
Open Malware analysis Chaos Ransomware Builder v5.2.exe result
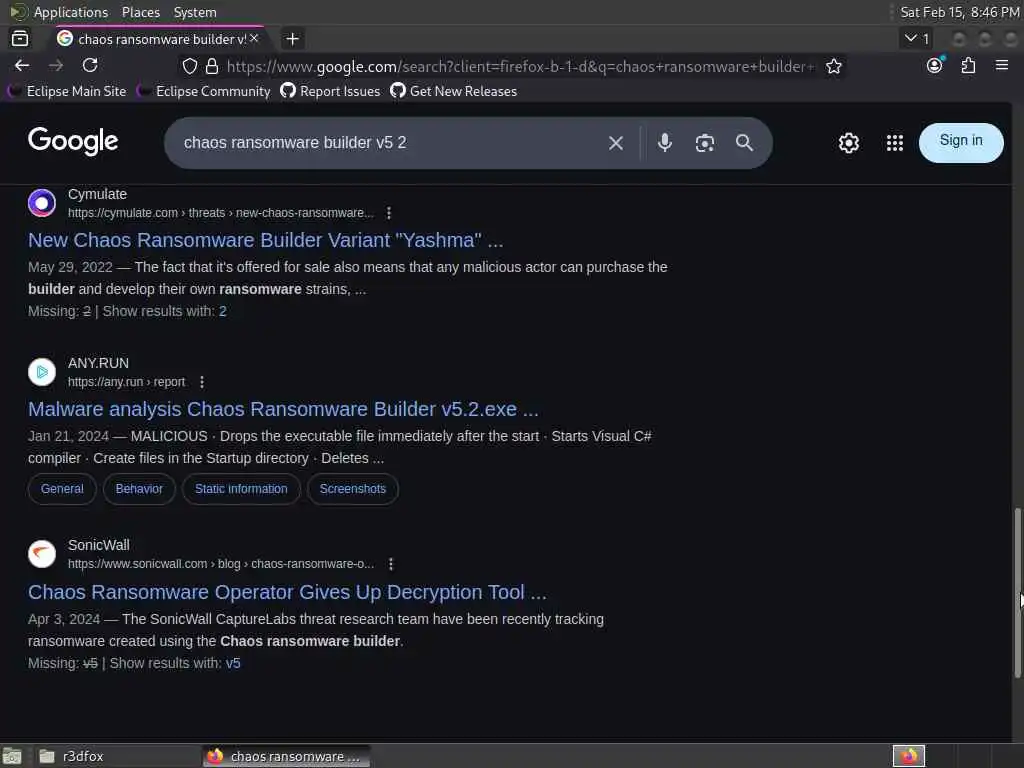tap(283, 409)
